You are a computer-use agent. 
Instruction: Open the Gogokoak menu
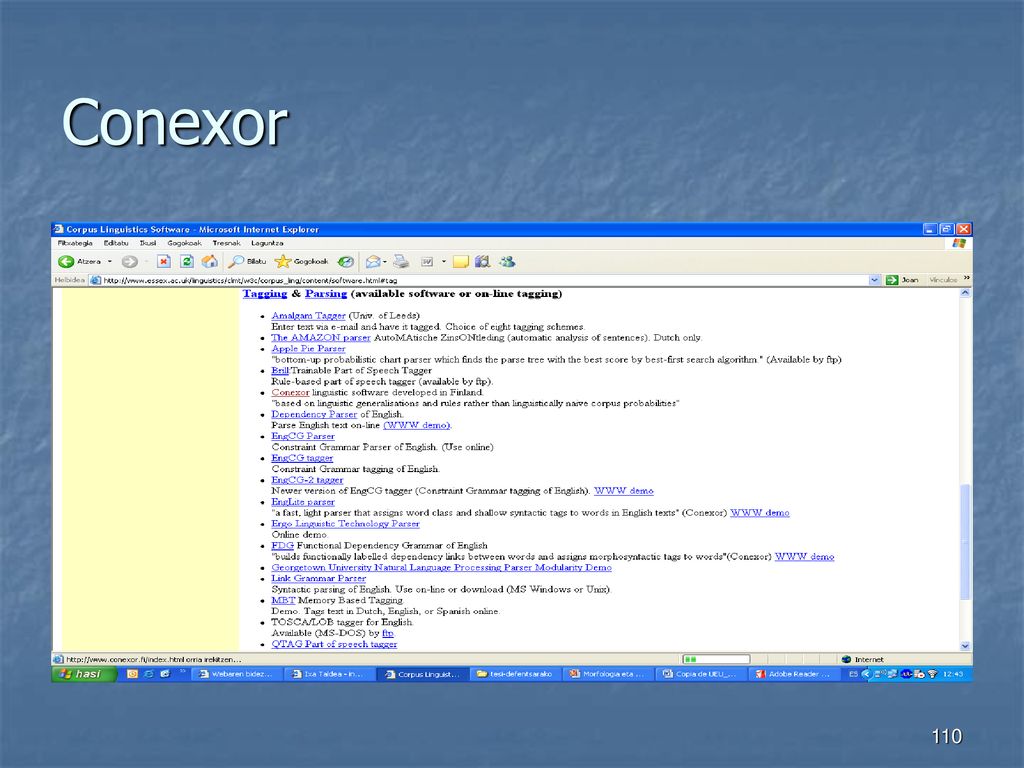pyautogui.click(x=184, y=243)
